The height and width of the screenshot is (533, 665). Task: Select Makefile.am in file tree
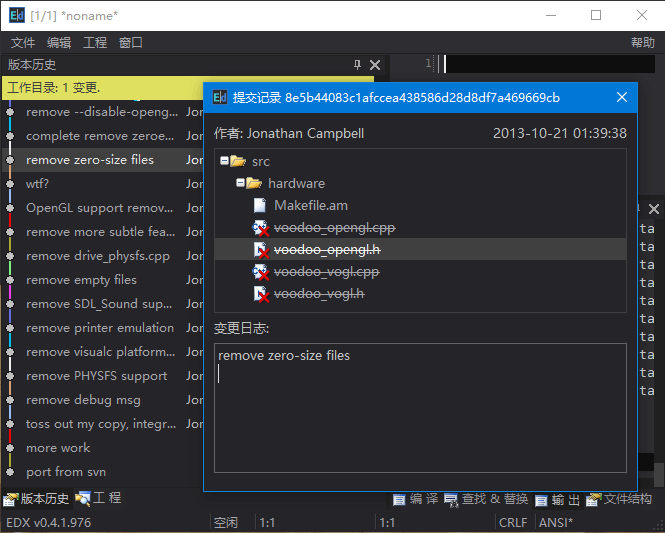(311, 206)
